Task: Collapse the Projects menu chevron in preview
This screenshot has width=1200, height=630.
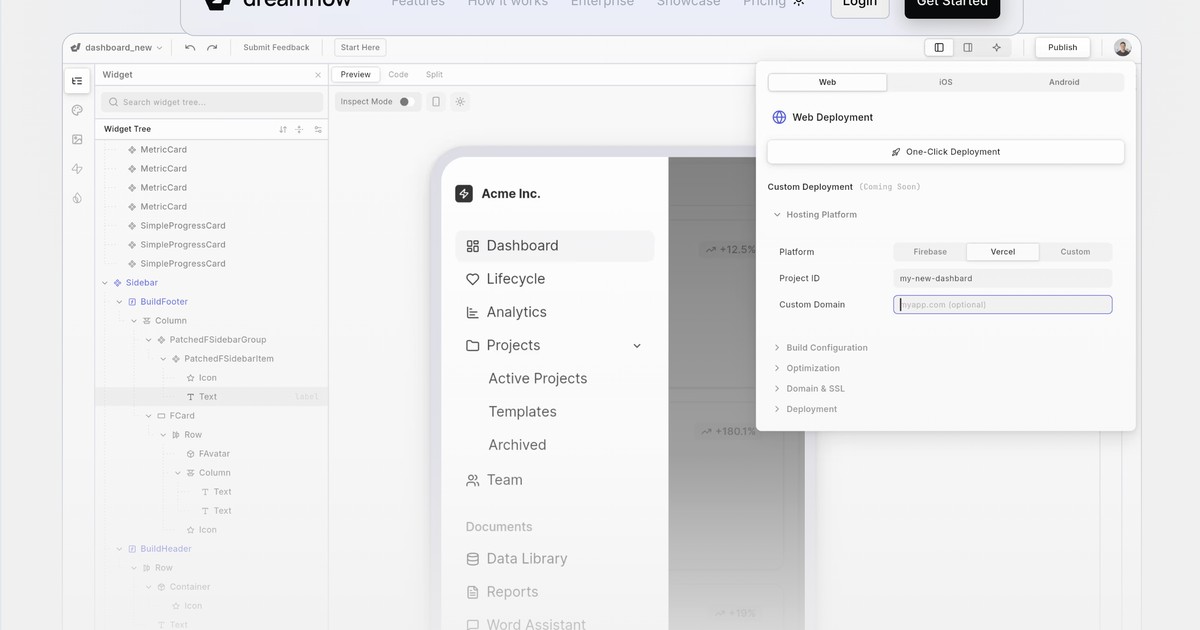Action: tap(637, 346)
